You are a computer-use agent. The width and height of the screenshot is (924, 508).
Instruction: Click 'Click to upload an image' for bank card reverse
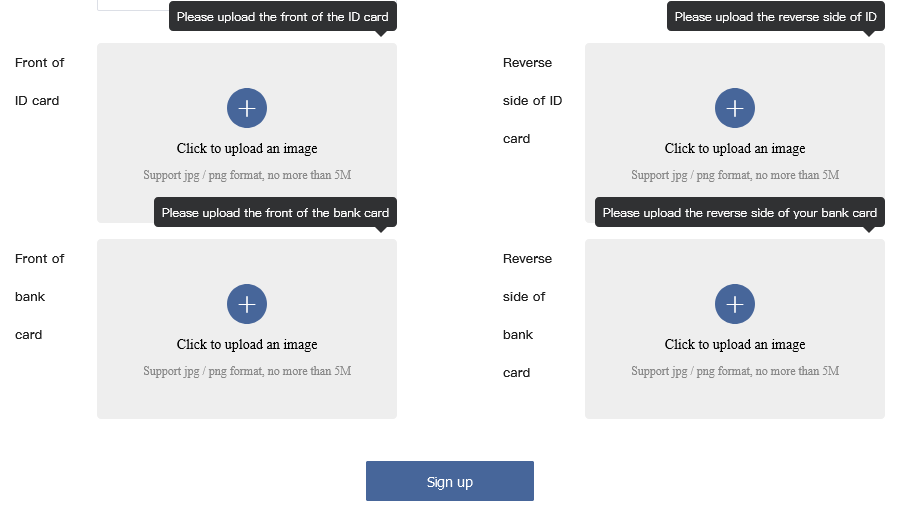tap(735, 345)
